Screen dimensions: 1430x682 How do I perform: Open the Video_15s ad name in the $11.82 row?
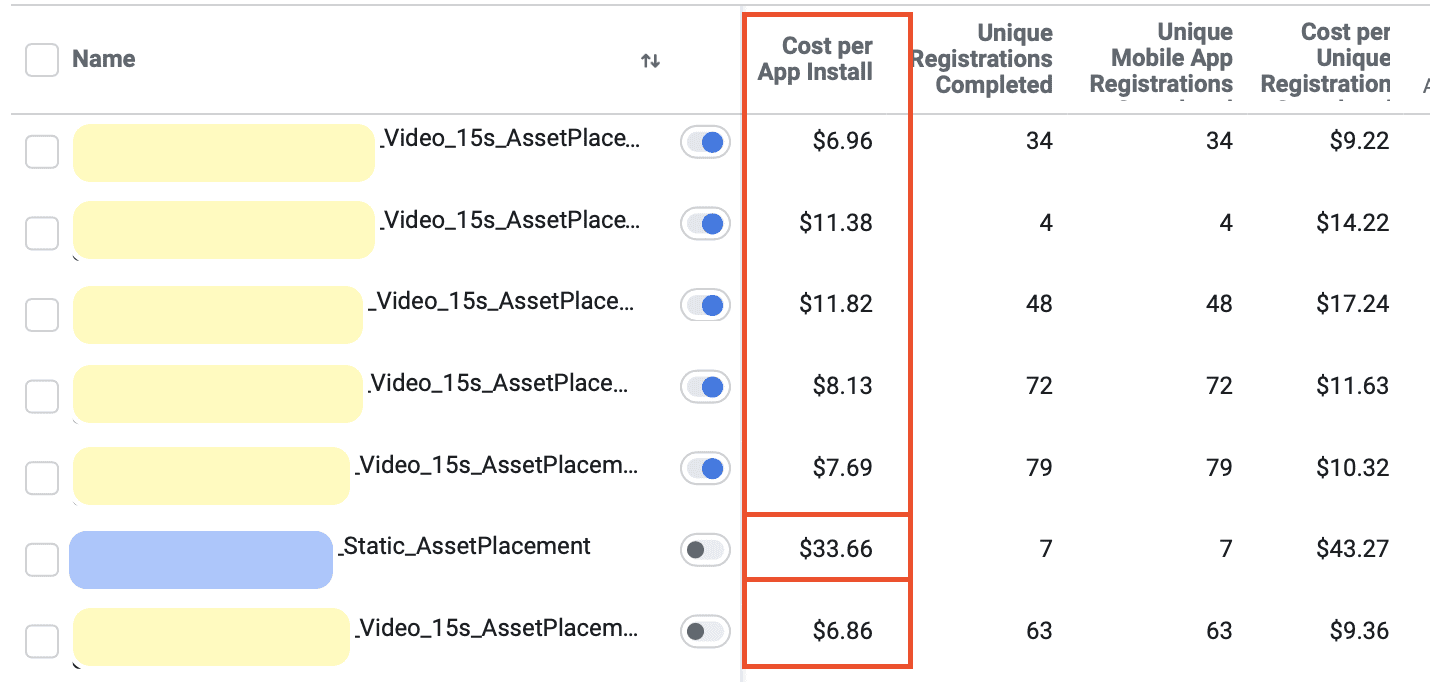pos(501,301)
